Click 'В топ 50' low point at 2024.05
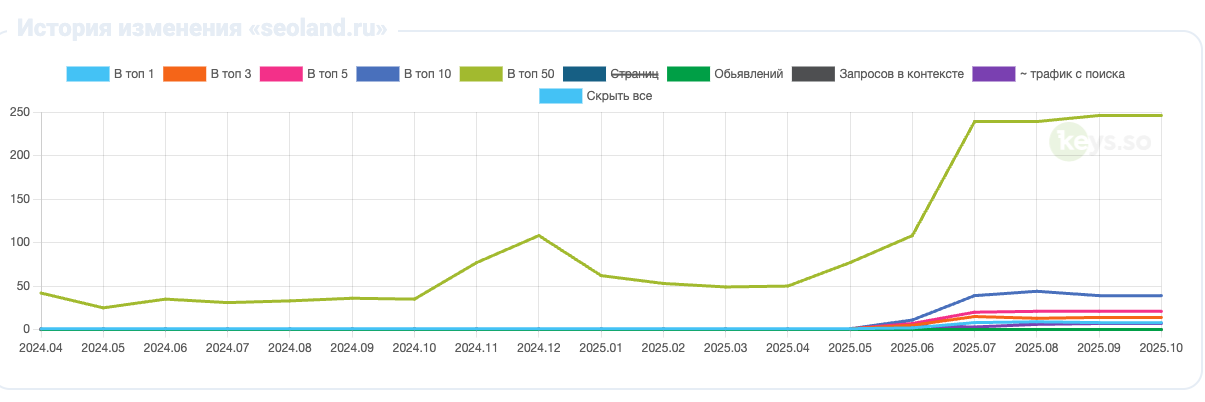This screenshot has height=402, width=1205. (103, 308)
